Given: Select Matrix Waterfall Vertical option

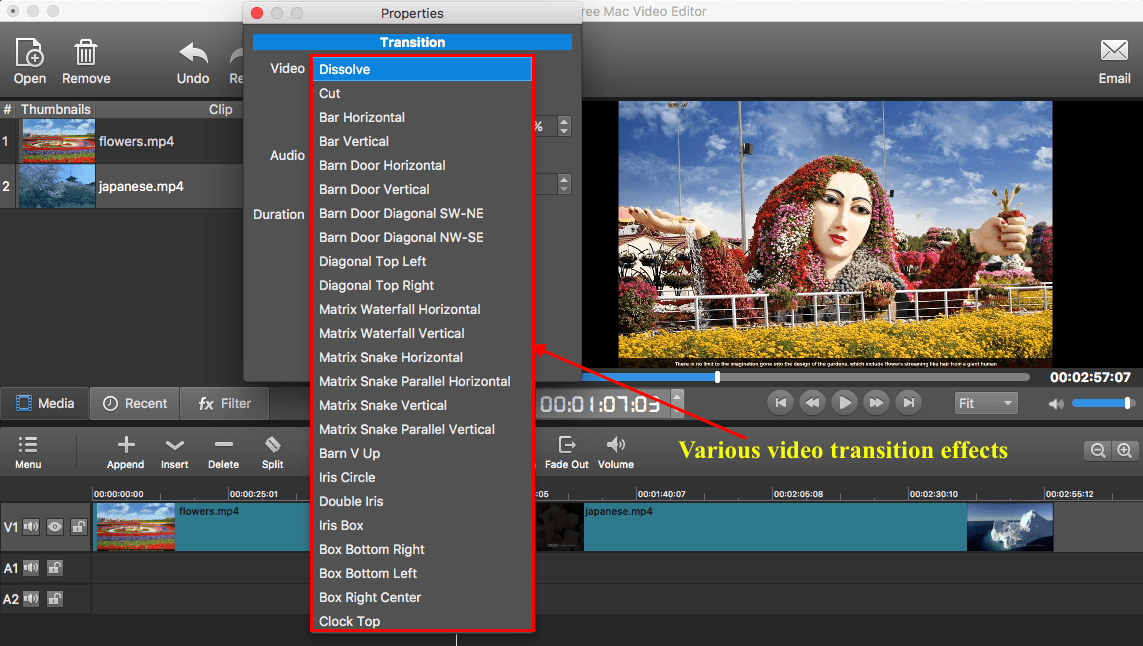Looking at the screenshot, I should click(x=422, y=333).
